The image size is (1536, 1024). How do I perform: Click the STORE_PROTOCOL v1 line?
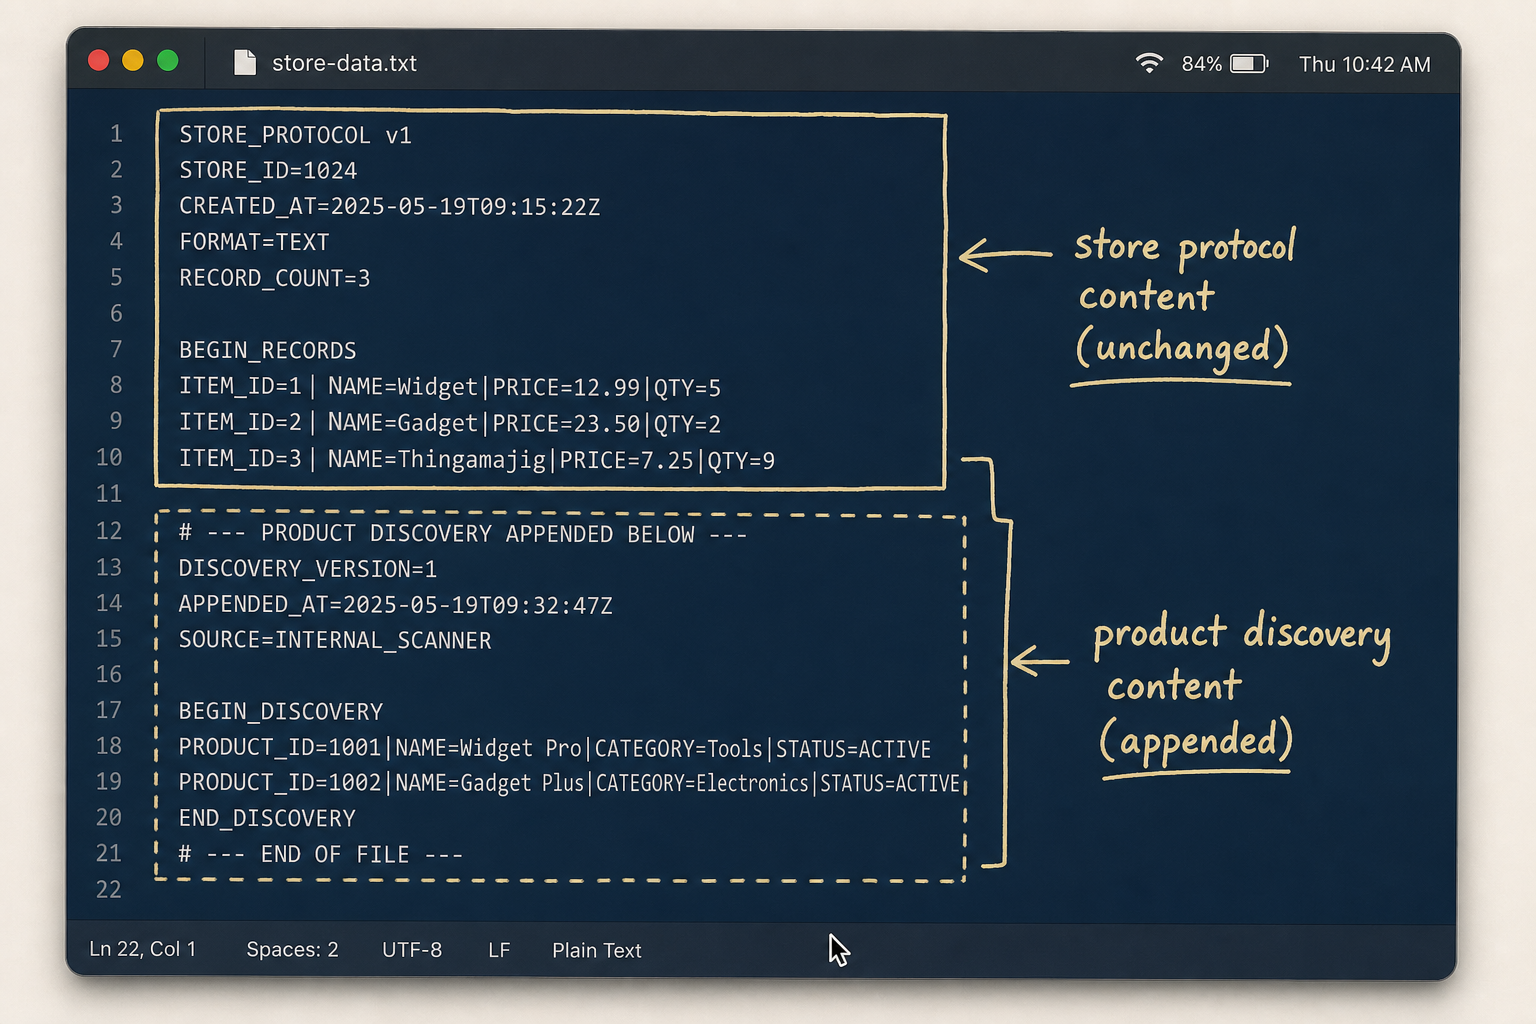[295, 135]
